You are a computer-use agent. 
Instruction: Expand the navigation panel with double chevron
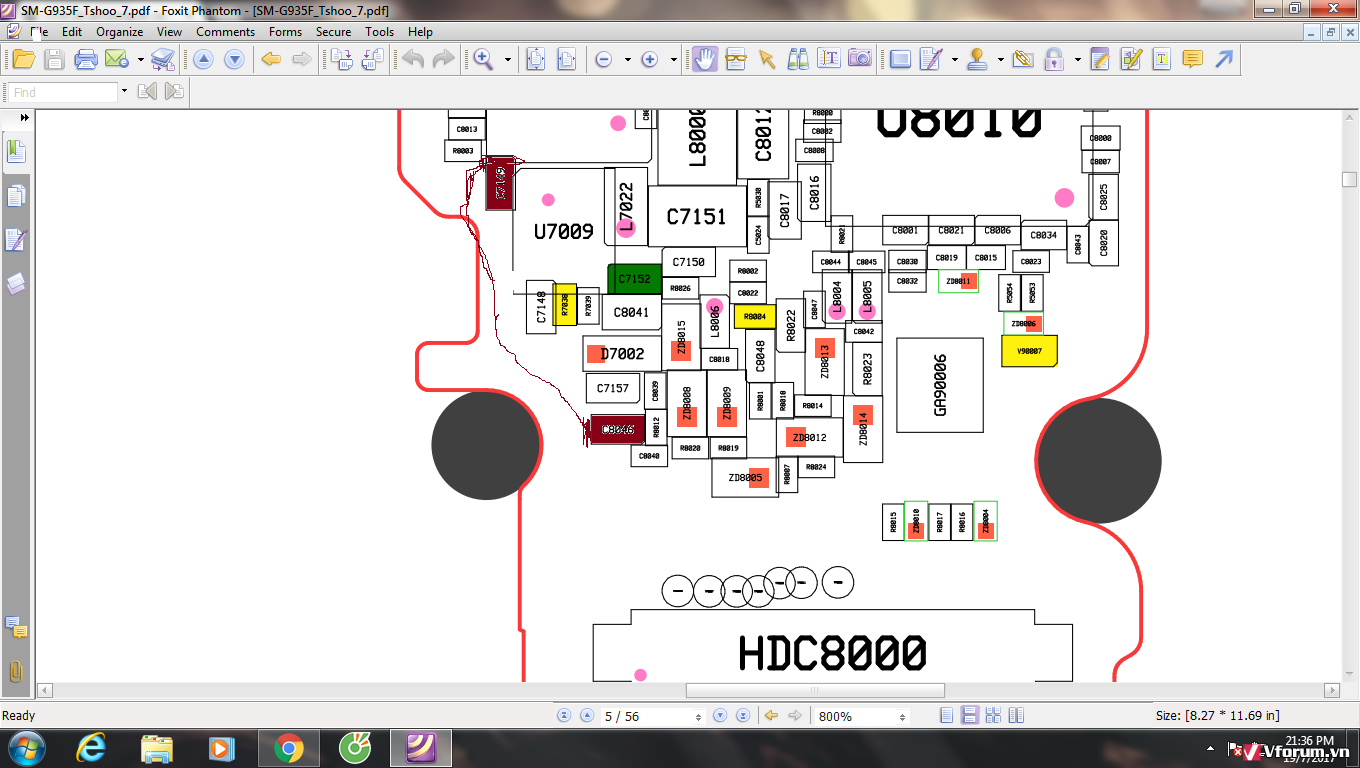point(24,118)
